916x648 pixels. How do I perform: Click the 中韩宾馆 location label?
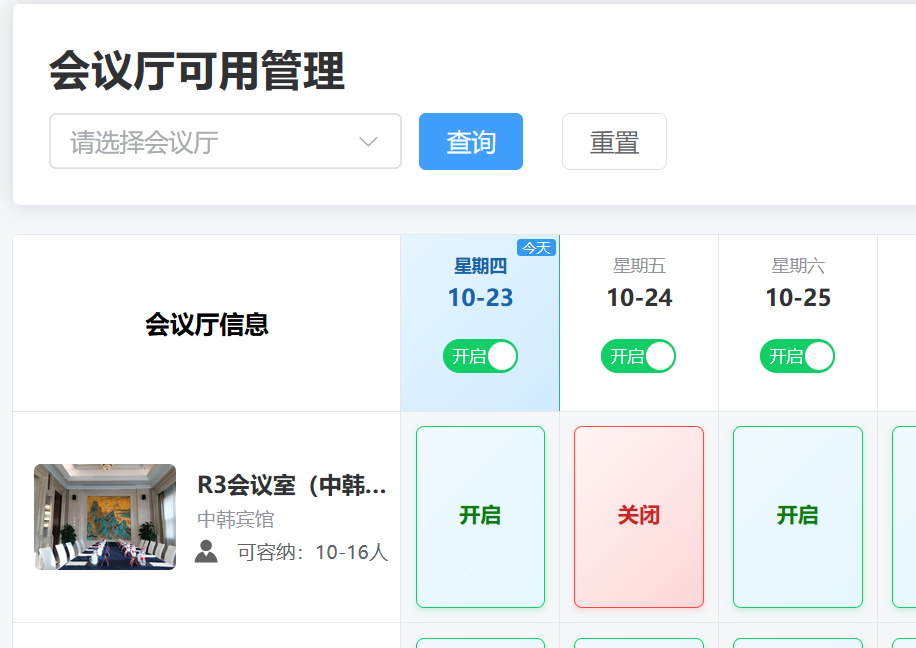coord(235,520)
